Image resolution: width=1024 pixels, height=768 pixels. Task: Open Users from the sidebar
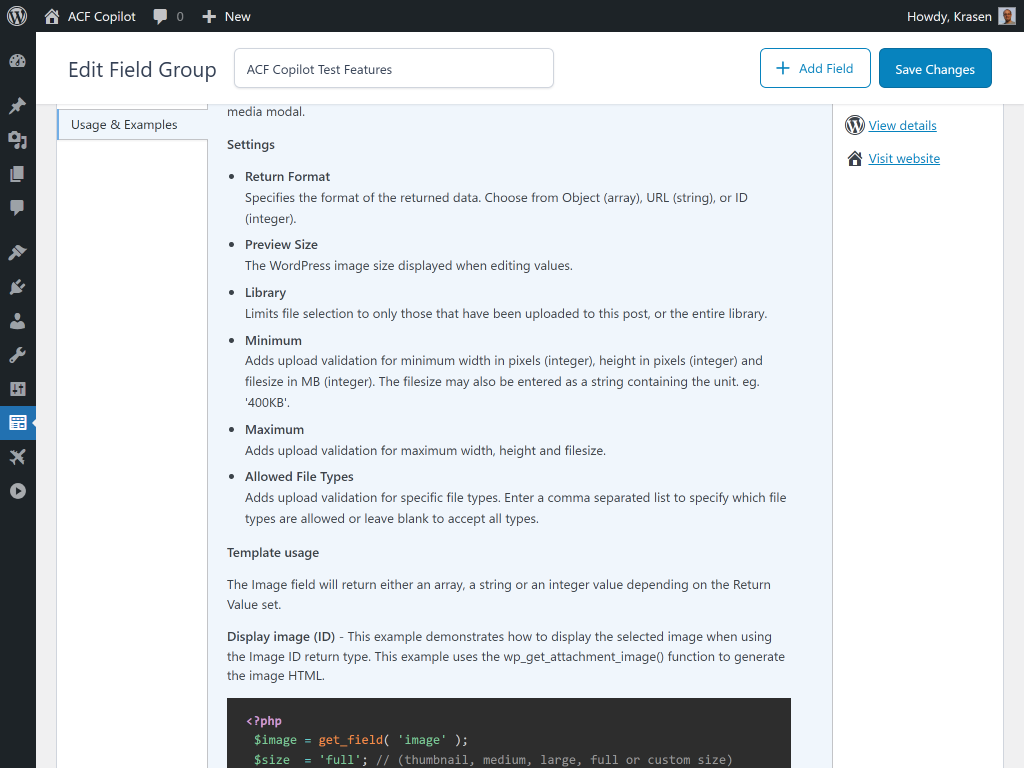[17, 321]
